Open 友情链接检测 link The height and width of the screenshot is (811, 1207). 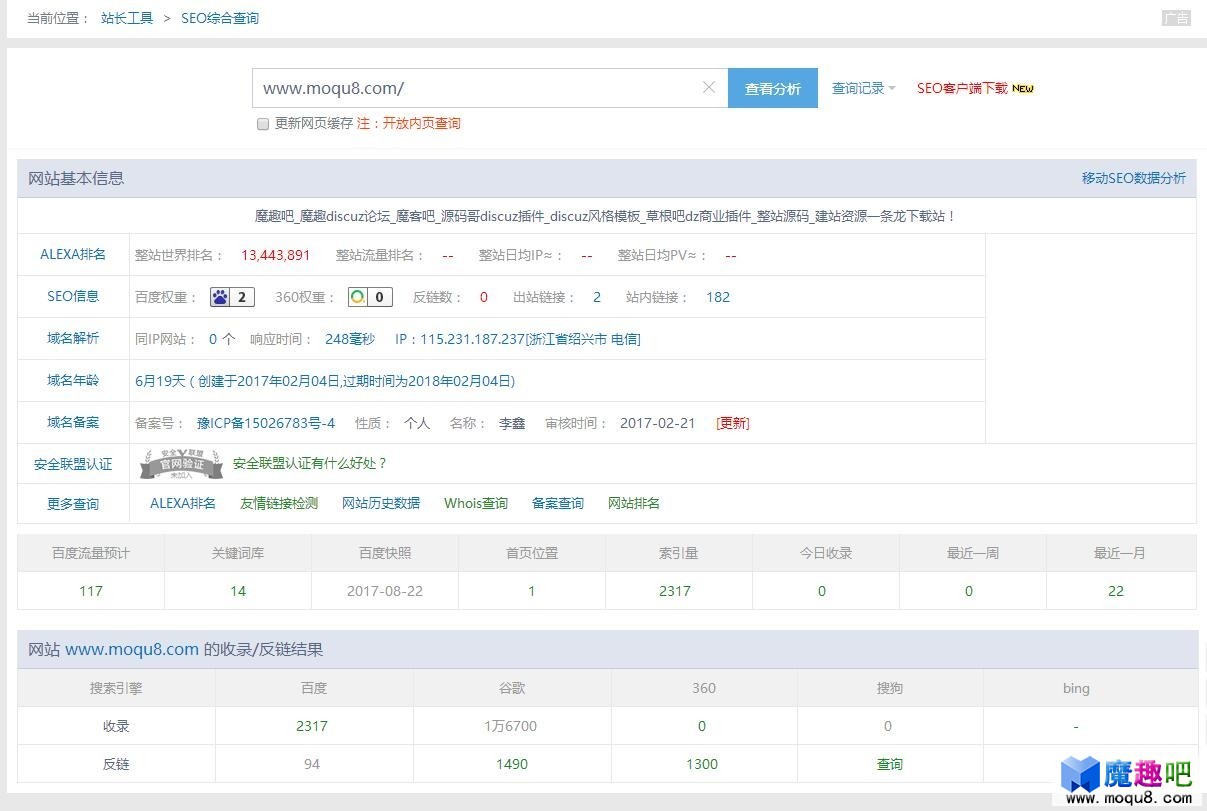pyautogui.click(x=279, y=503)
